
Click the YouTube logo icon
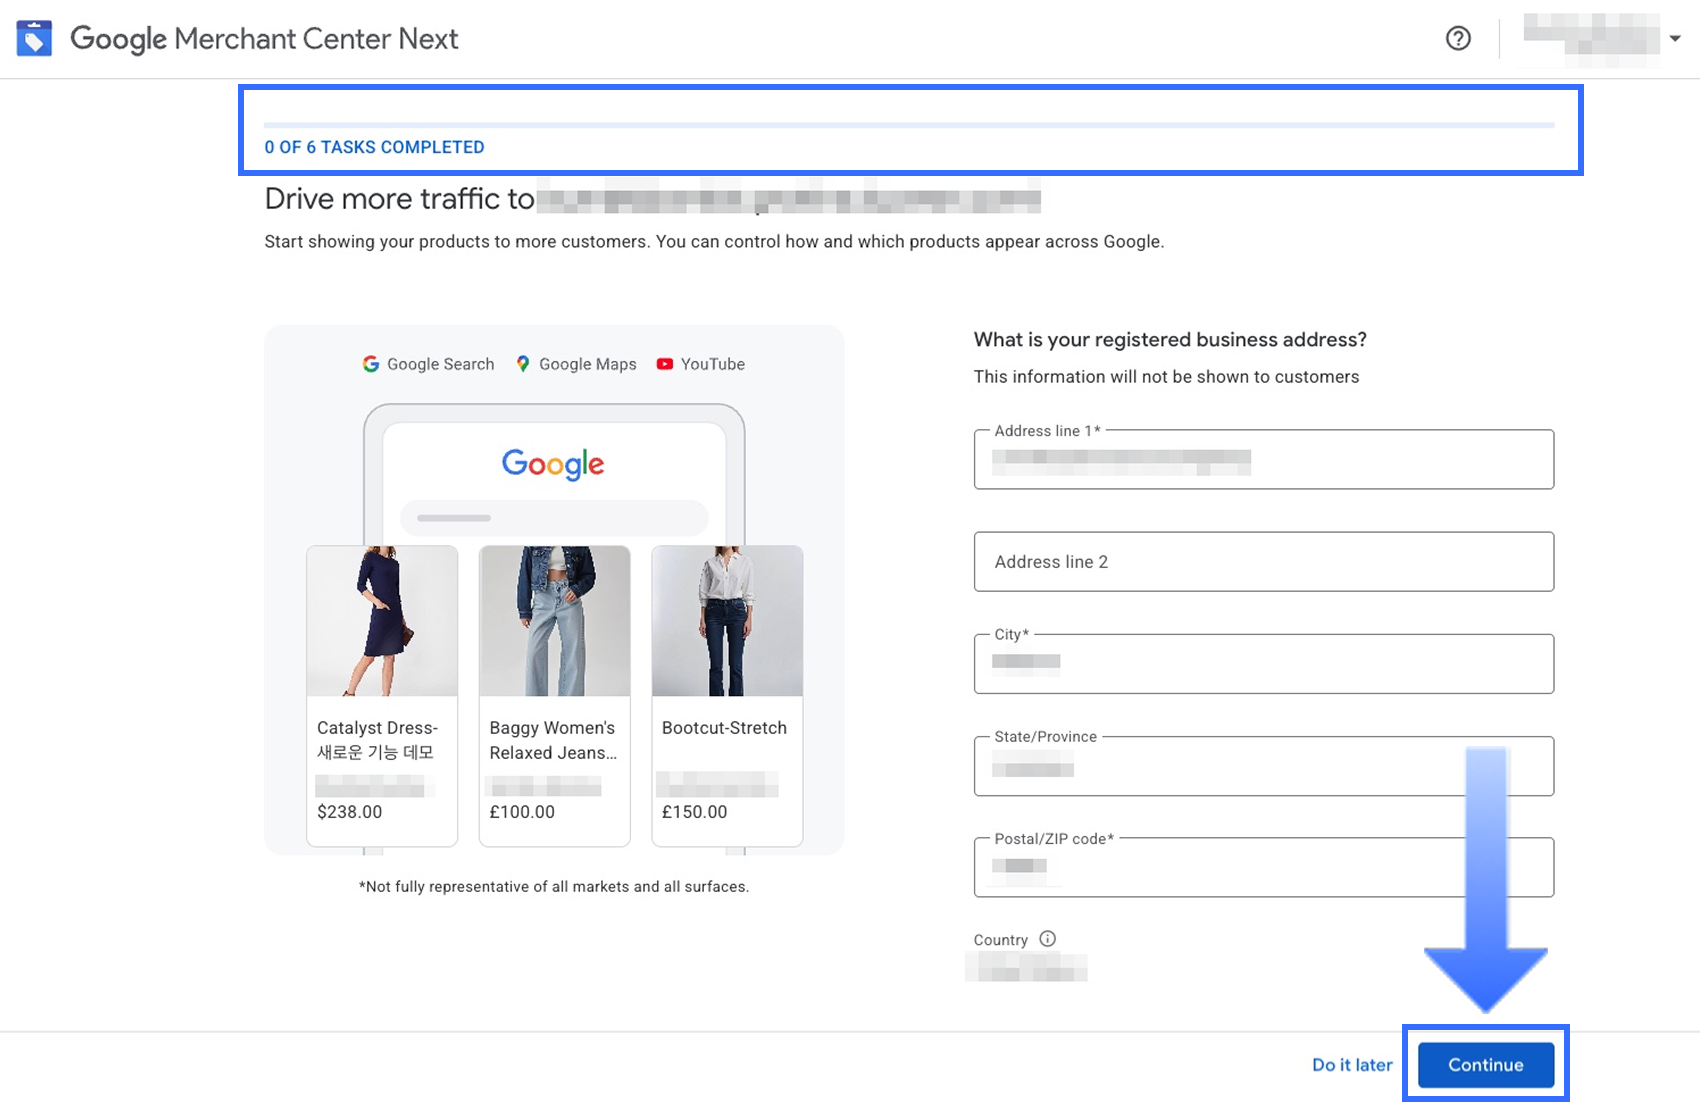click(665, 364)
